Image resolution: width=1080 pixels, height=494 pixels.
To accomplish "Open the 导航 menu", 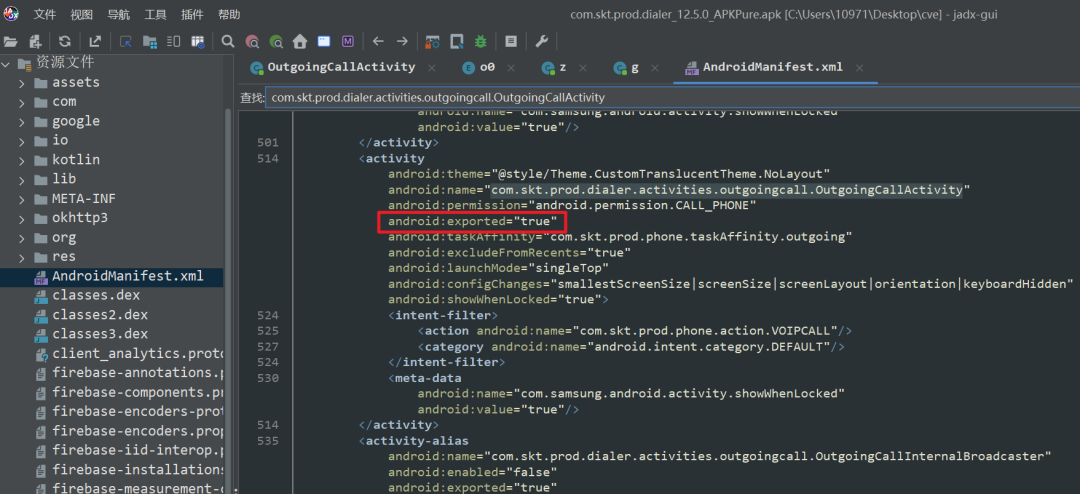I will pyautogui.click(x=118, y=14).
